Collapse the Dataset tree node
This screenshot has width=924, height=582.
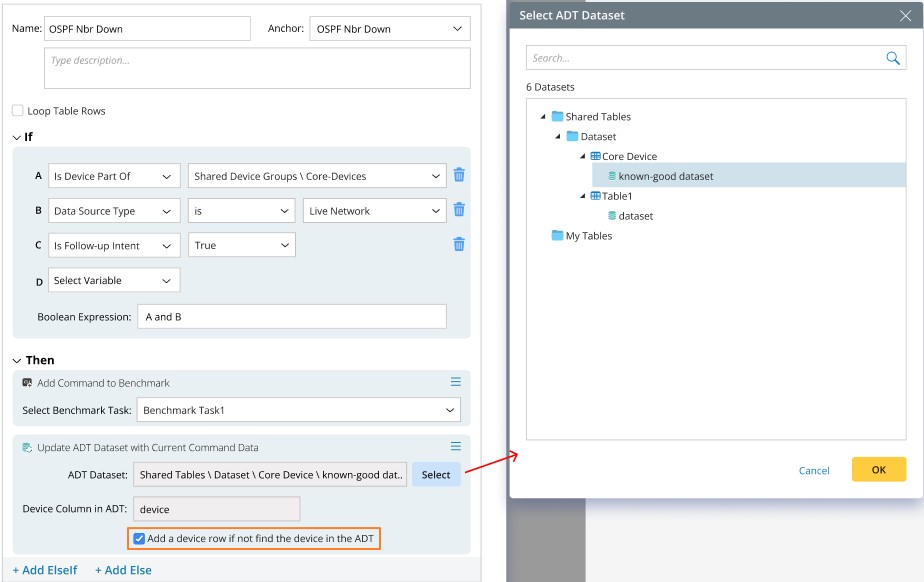pos(557,137)
